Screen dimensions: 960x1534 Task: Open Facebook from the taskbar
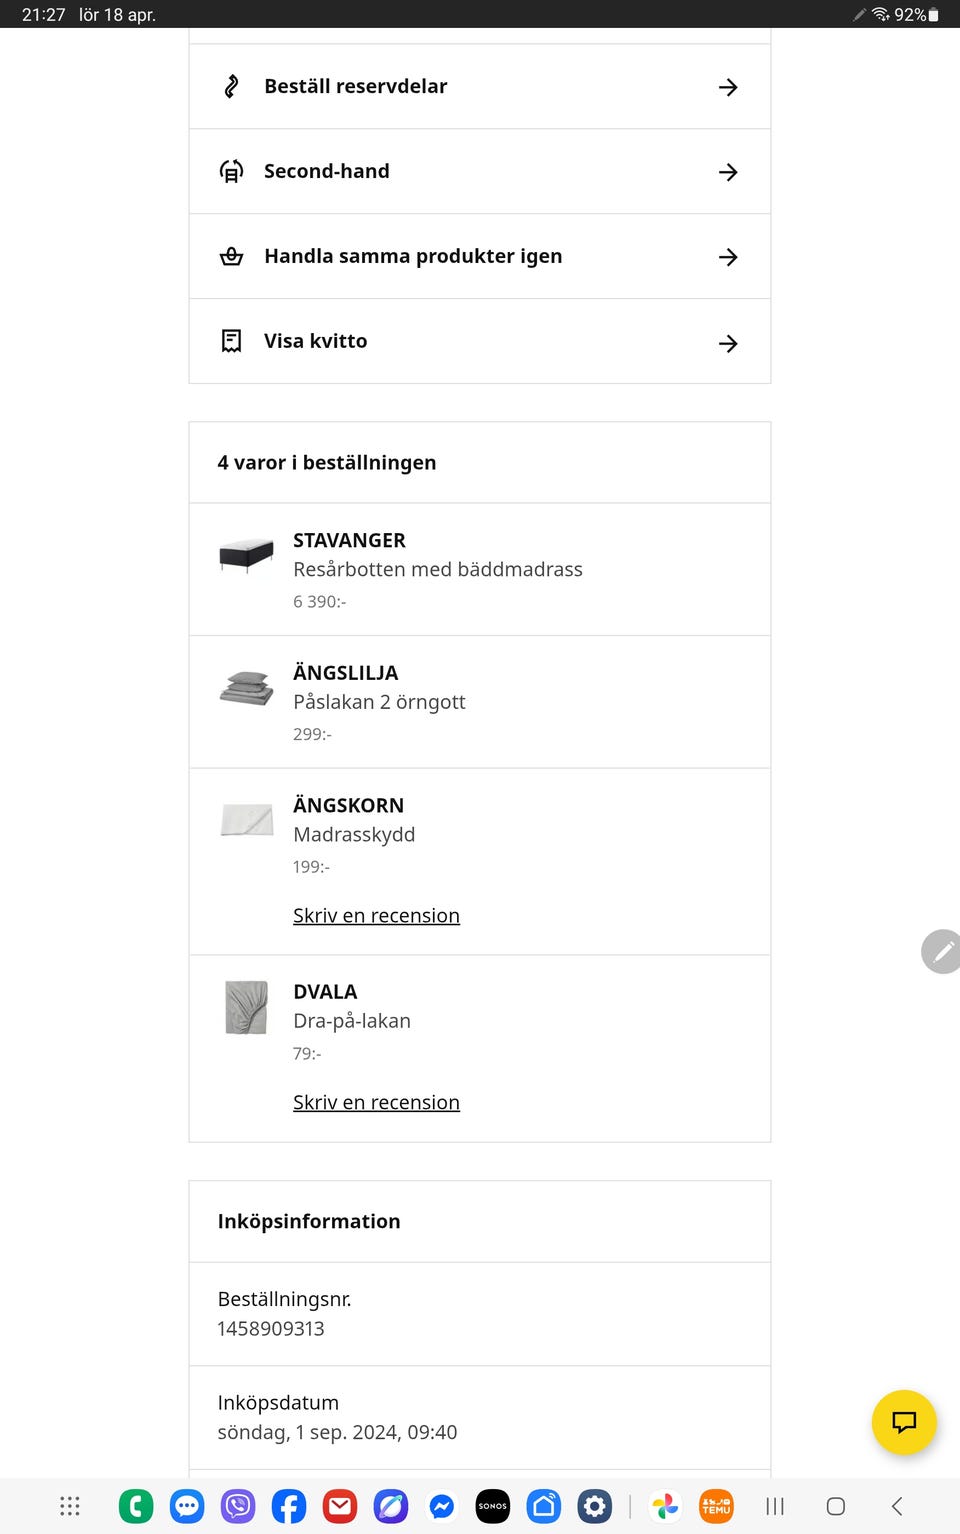289,1506
